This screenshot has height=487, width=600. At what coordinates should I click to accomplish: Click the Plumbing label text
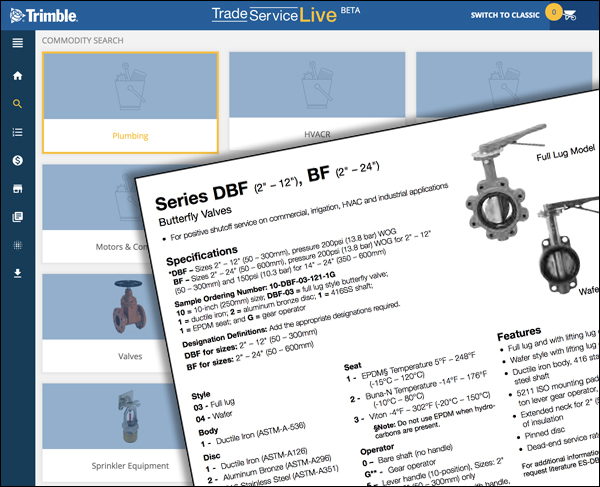[130, 136]
